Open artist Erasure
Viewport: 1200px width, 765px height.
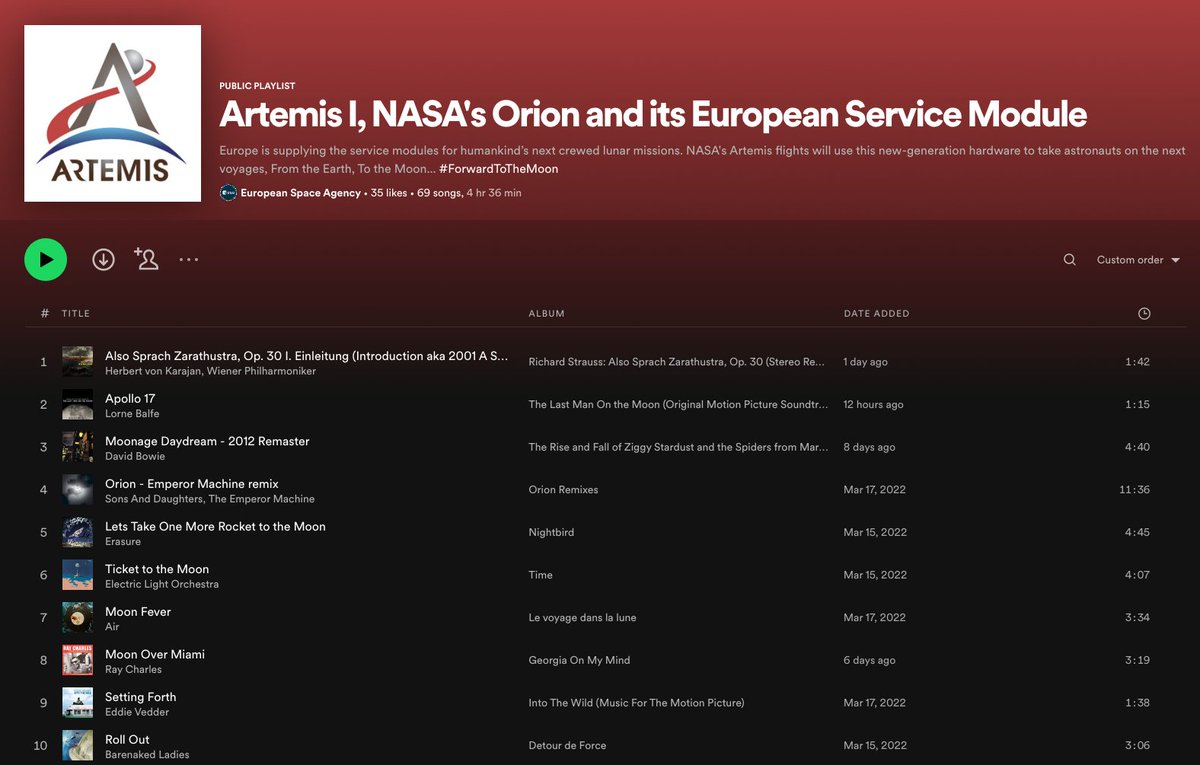pos(123,542)
